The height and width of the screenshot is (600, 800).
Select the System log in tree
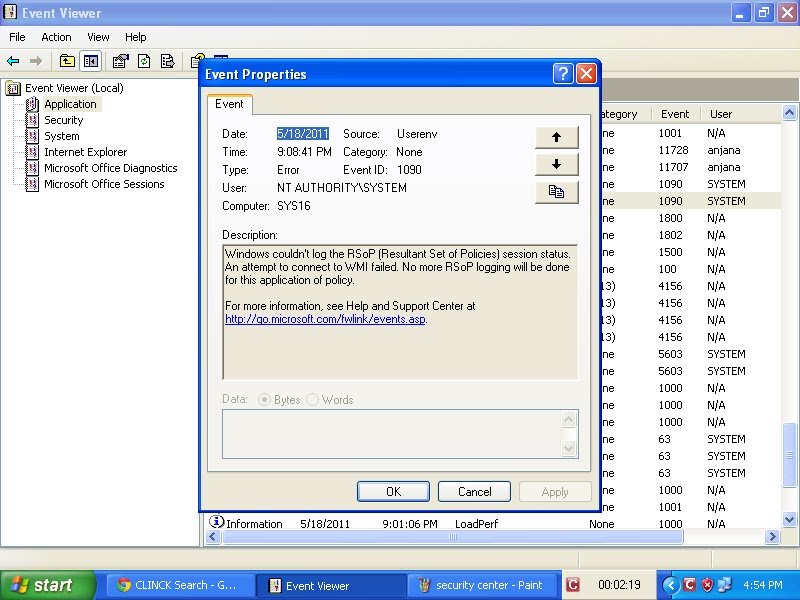tap(61, 136)
